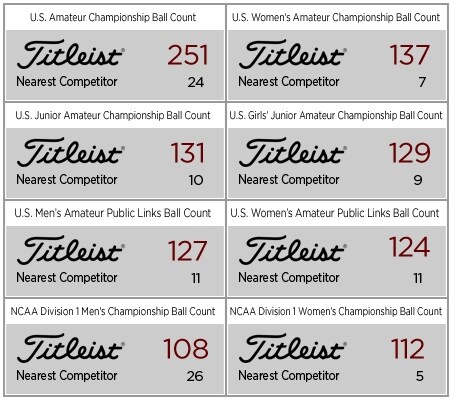The width and height of the screenshot is (454, 400).
Task: Click Titleist logo in Women's Amateur Public Links panel
Action: 293,250
